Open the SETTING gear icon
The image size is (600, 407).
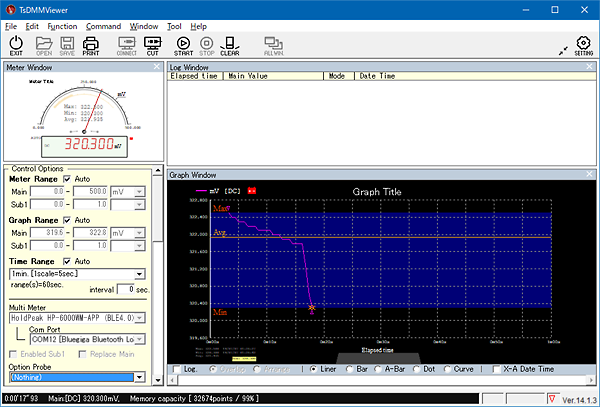click(583, 45)
